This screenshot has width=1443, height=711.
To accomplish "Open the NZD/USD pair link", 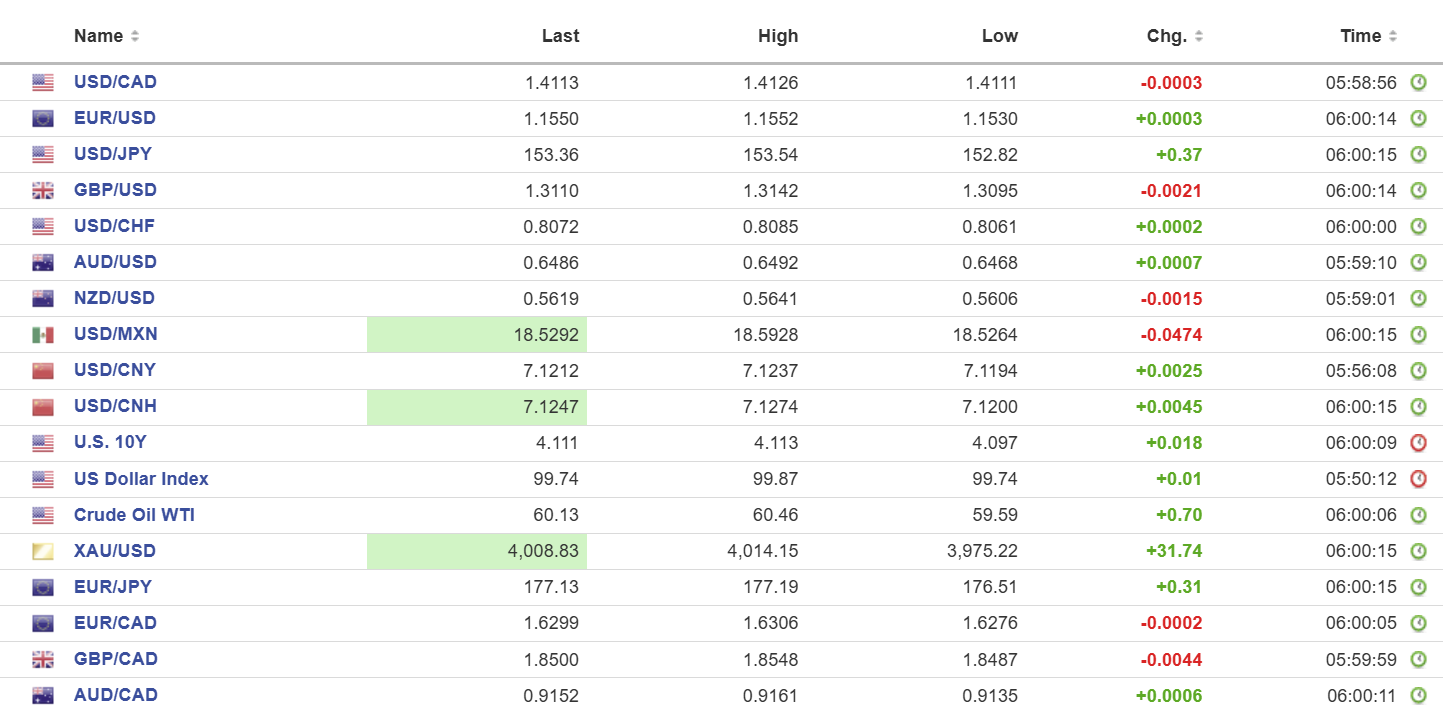I will pos(114,298).
